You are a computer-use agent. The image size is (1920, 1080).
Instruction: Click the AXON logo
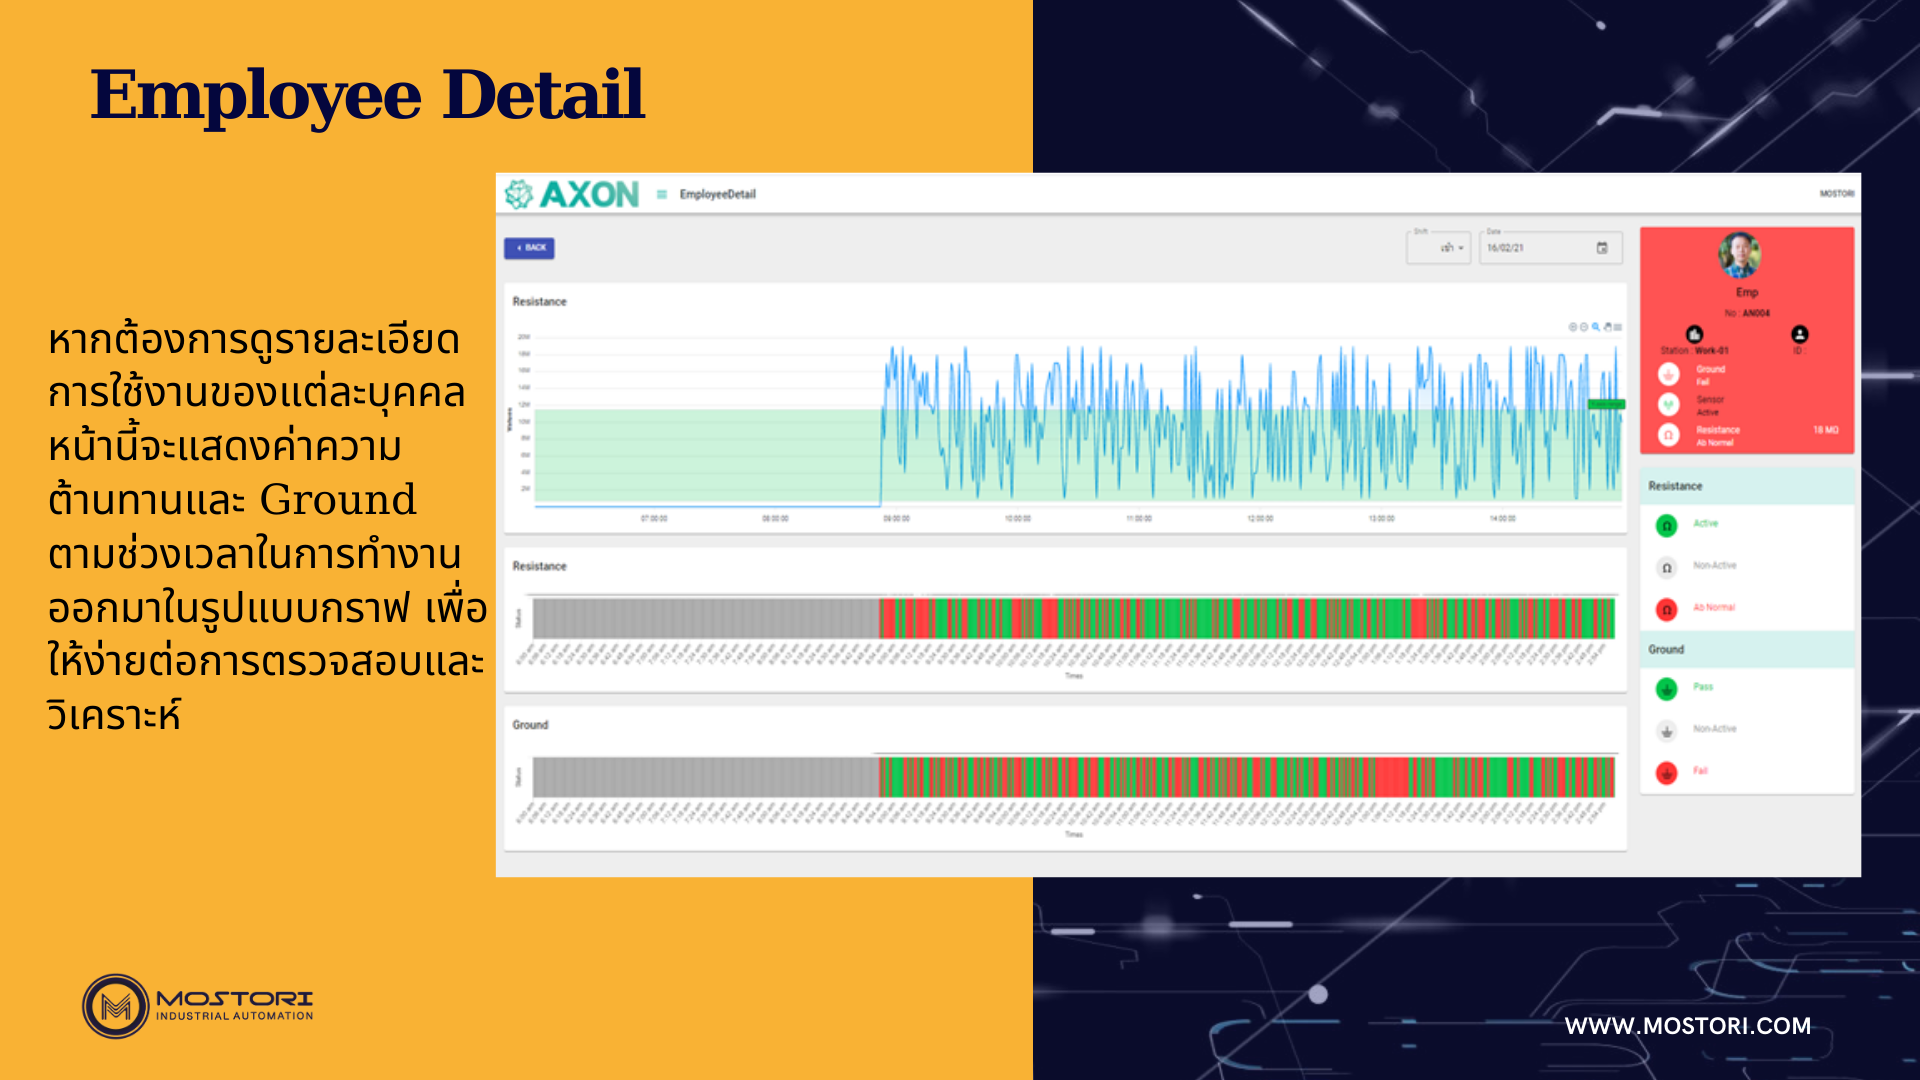pyautogui.click(x=573, y=194)
